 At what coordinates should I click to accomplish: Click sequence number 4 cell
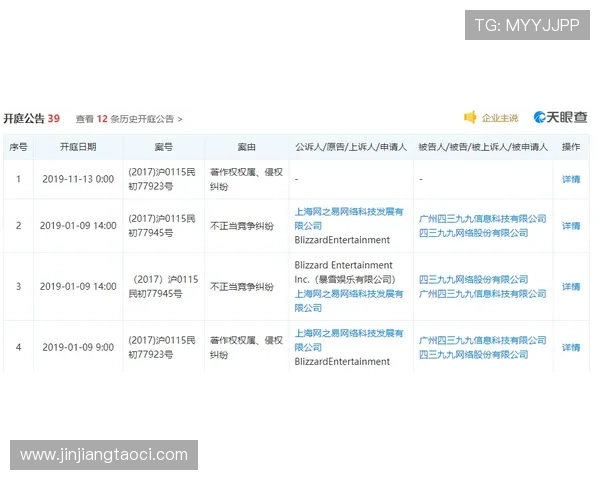(x=18, y=348)
